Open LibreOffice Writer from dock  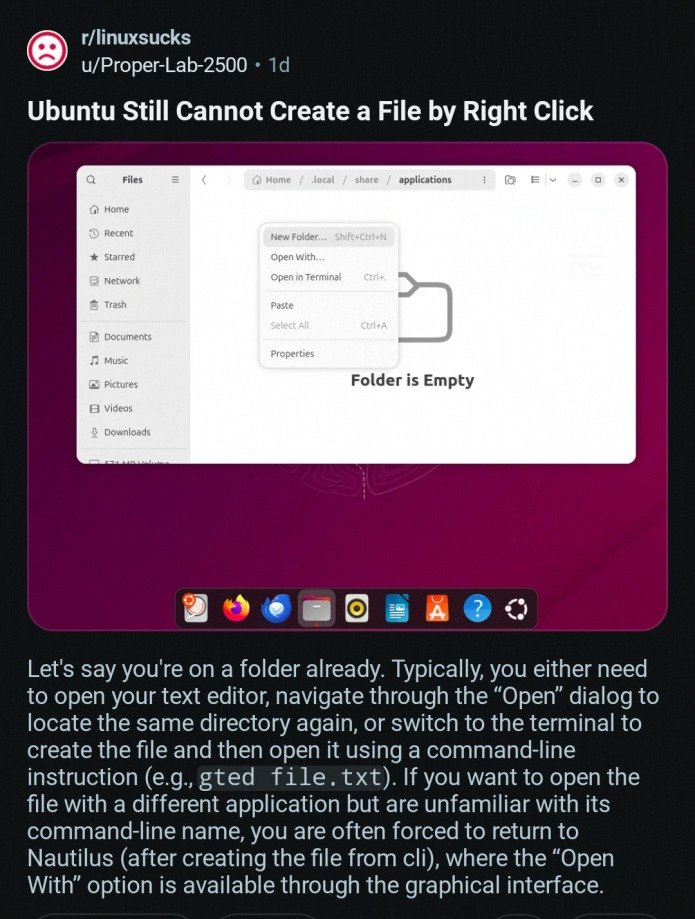tap(397, 608)
